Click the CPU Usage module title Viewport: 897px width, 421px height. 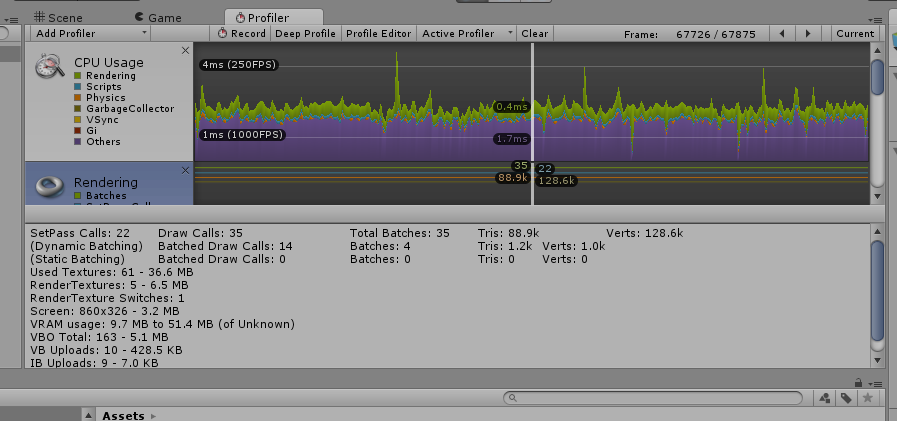click(x=109, y=62)
